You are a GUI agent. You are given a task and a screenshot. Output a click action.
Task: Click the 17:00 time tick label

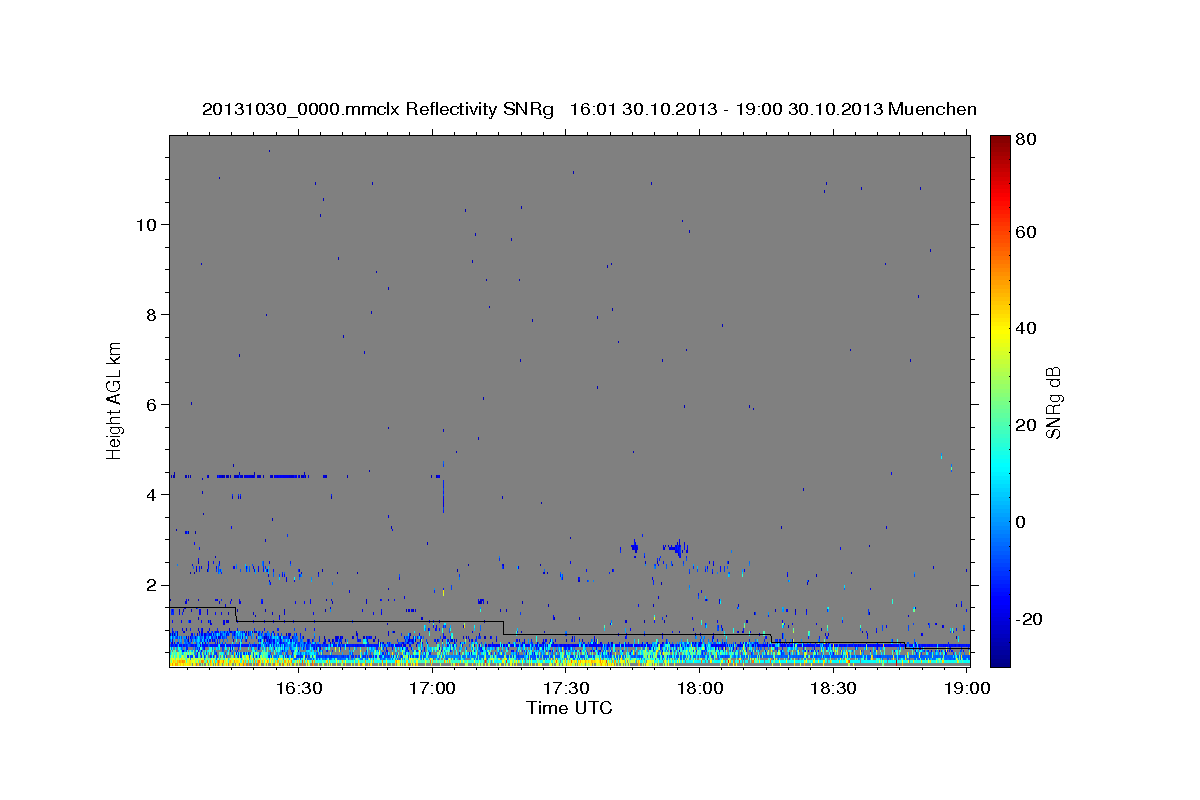tap(432, 688)
